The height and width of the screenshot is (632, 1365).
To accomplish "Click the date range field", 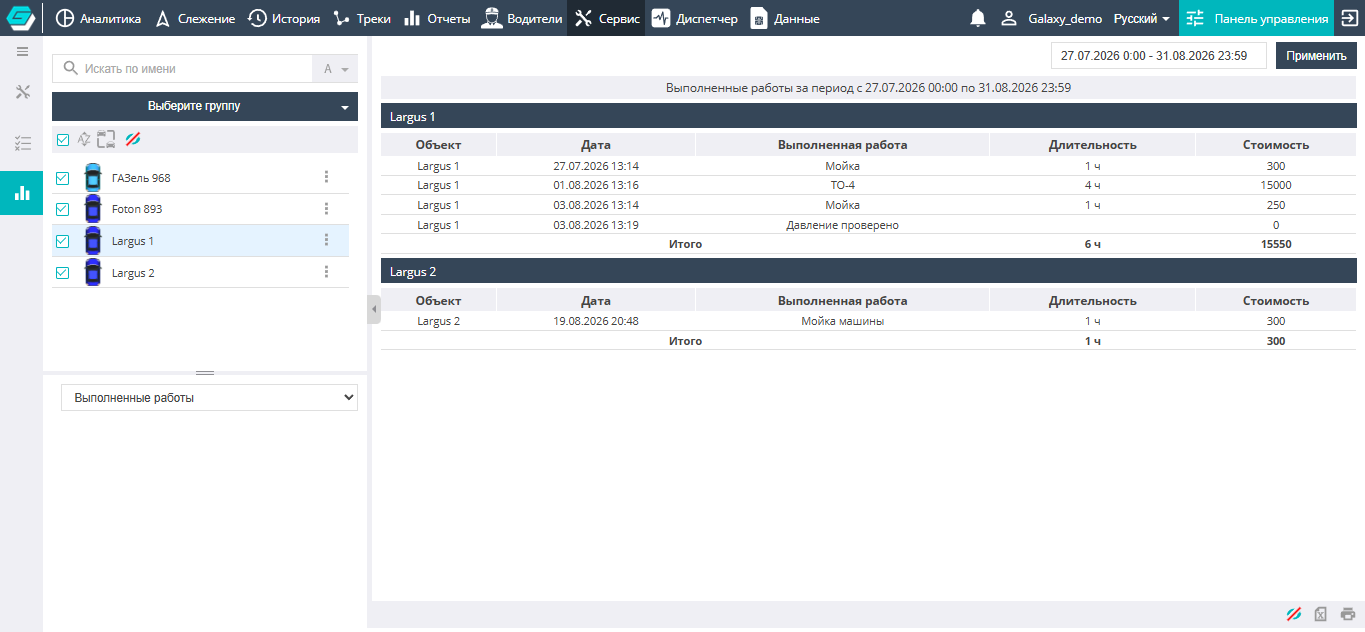I will click(1159, 56).
